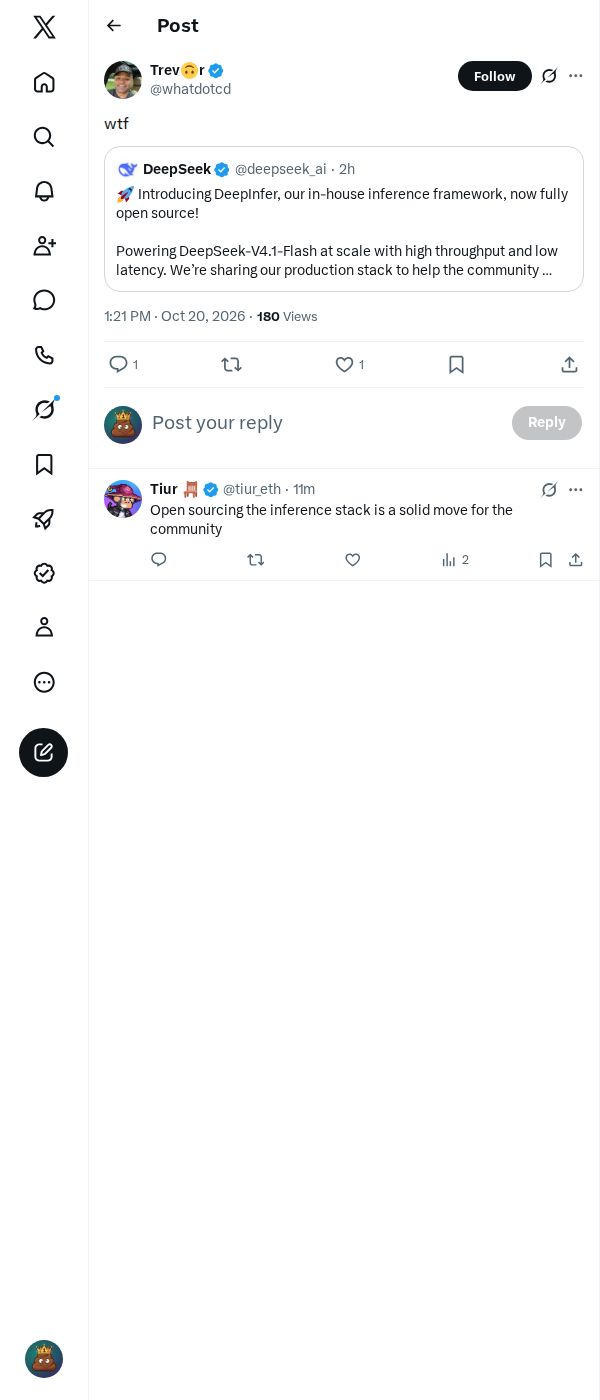Expand the sidebar More menu circle
600x1400 pixels.
point(44,682)
